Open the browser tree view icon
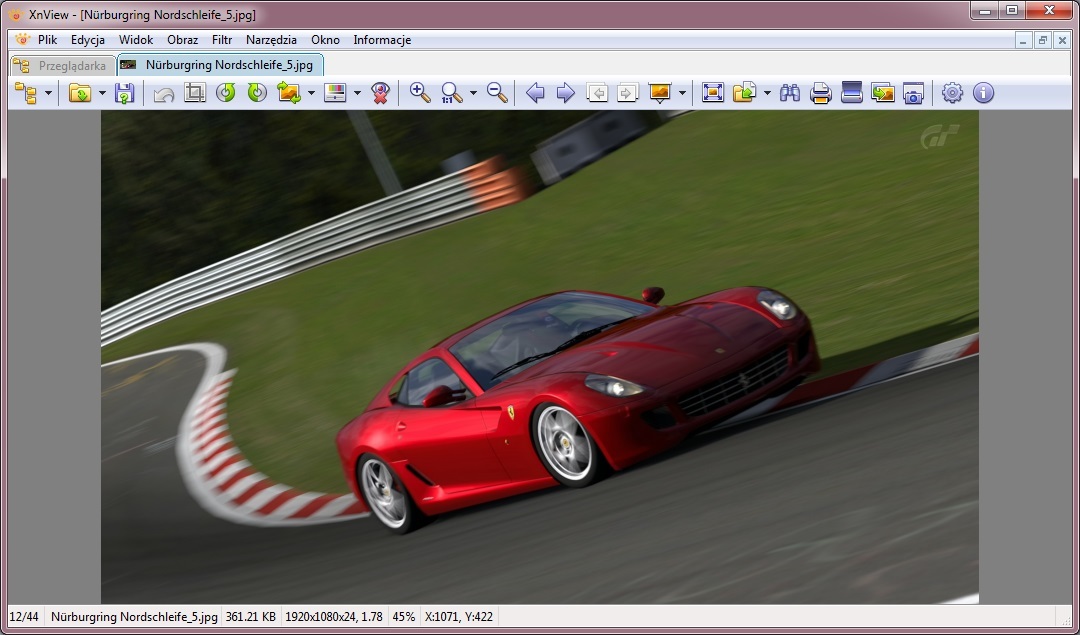 tap(26, 93)
